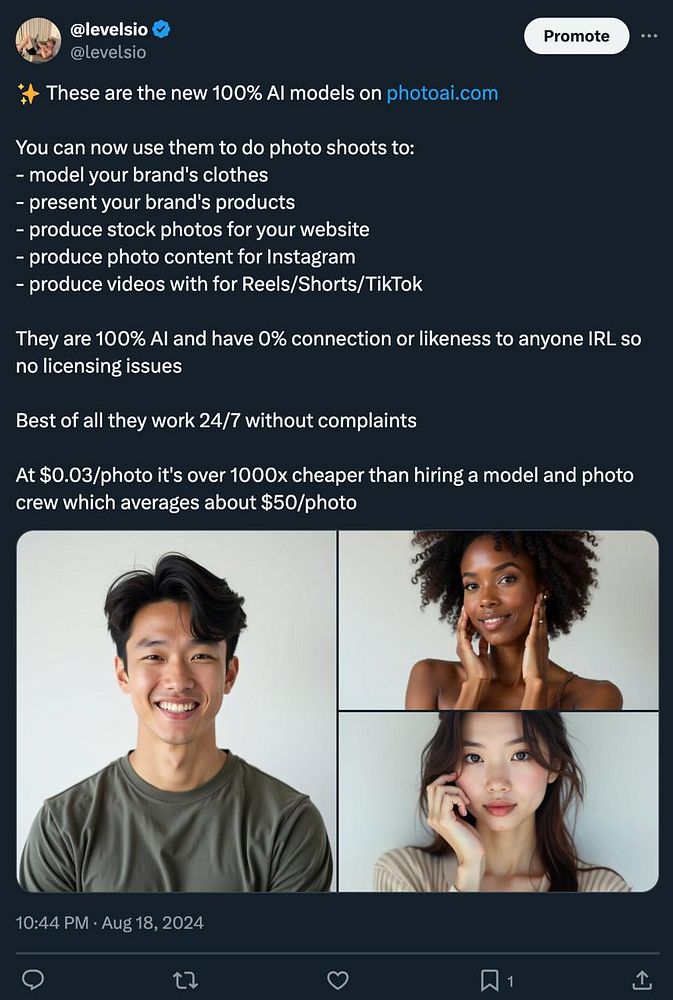Click the 10:44 PM Aug 18, 2024 timestamp
The width and height of the screenshot is (673, 1000).
[x=110, y=923]
